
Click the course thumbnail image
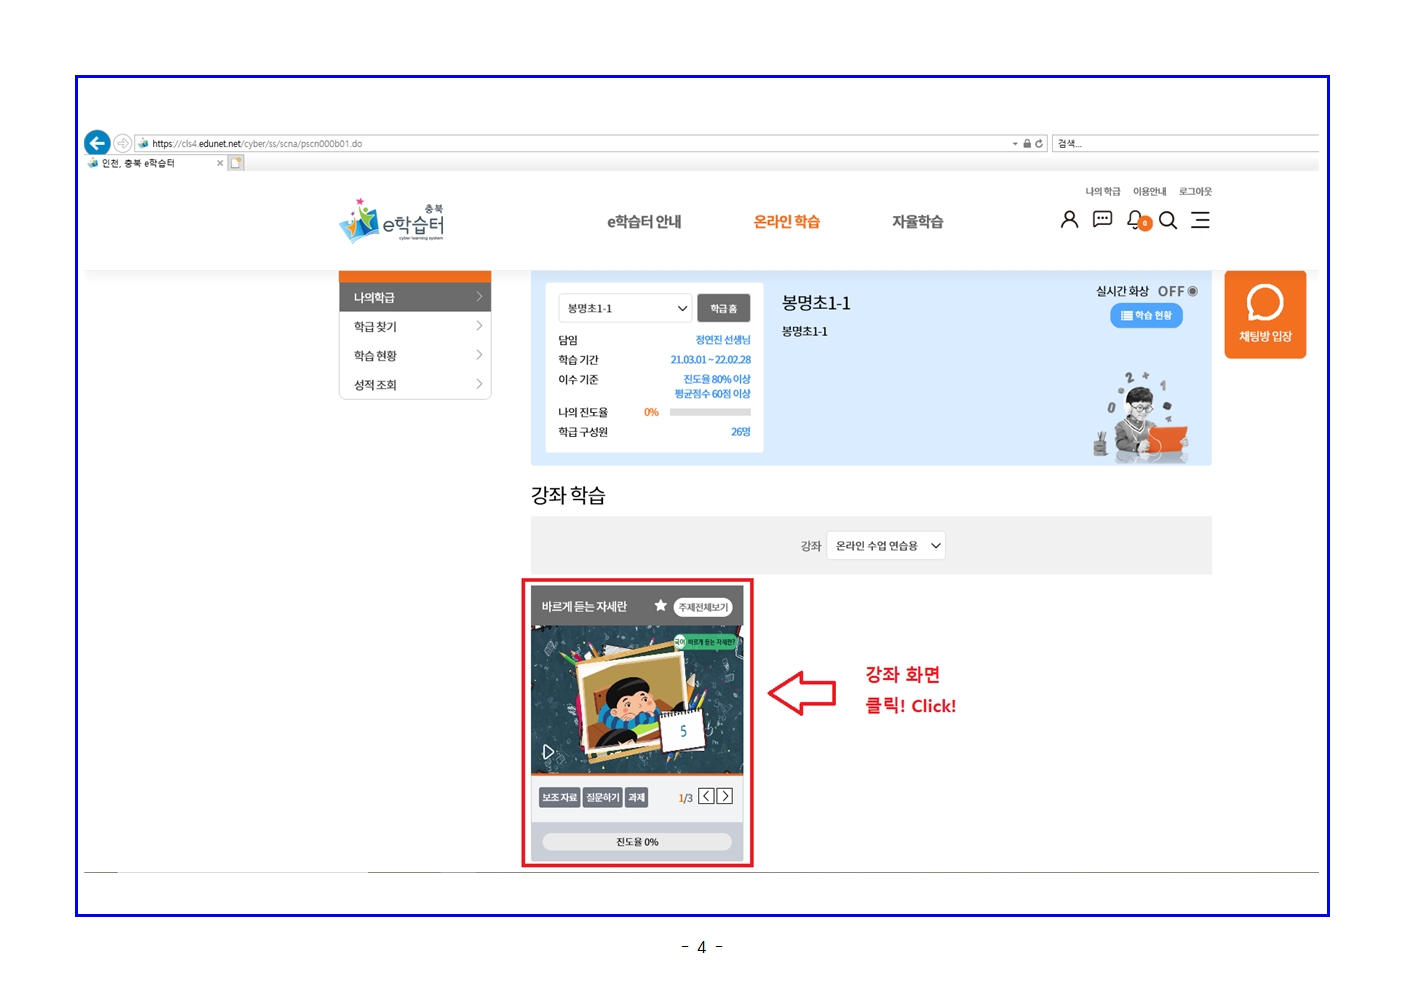click(637, 700)
